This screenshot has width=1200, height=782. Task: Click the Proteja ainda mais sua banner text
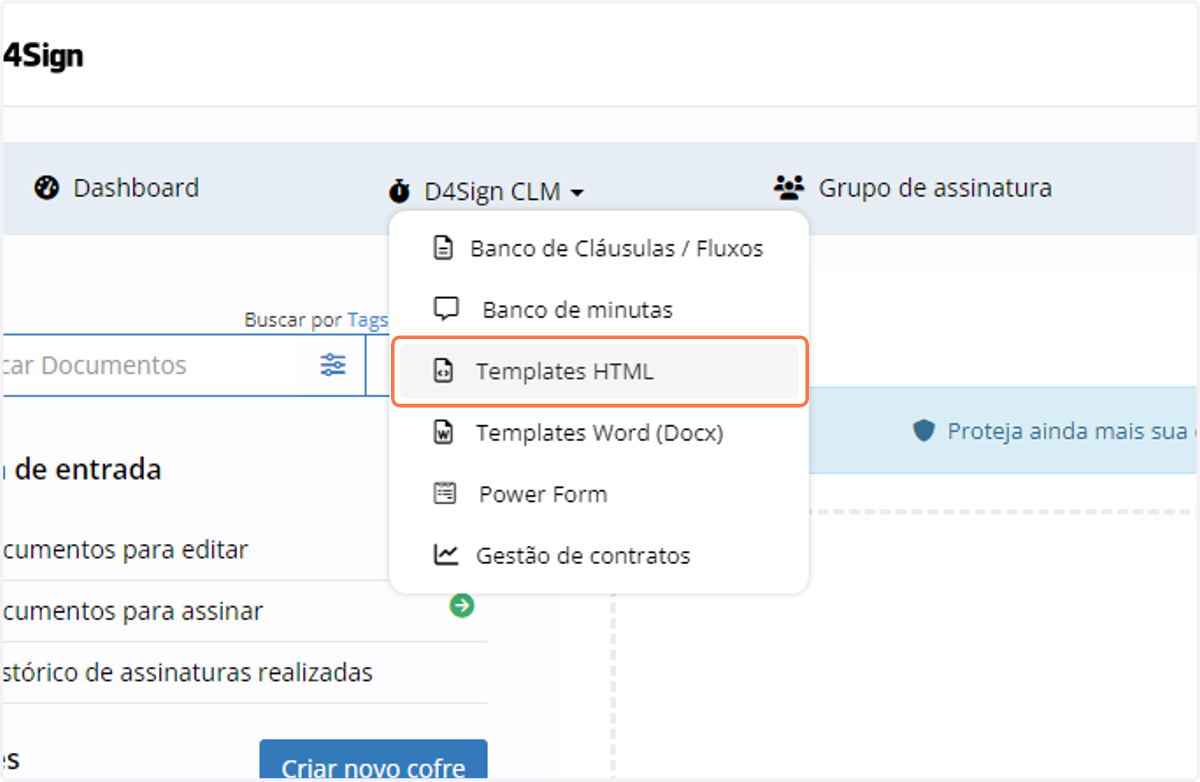point(1072,432)
